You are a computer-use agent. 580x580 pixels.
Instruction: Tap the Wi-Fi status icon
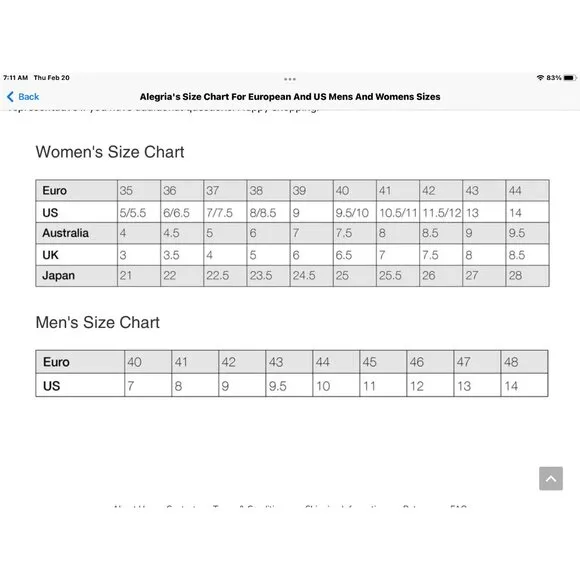[x=540, y=78]
